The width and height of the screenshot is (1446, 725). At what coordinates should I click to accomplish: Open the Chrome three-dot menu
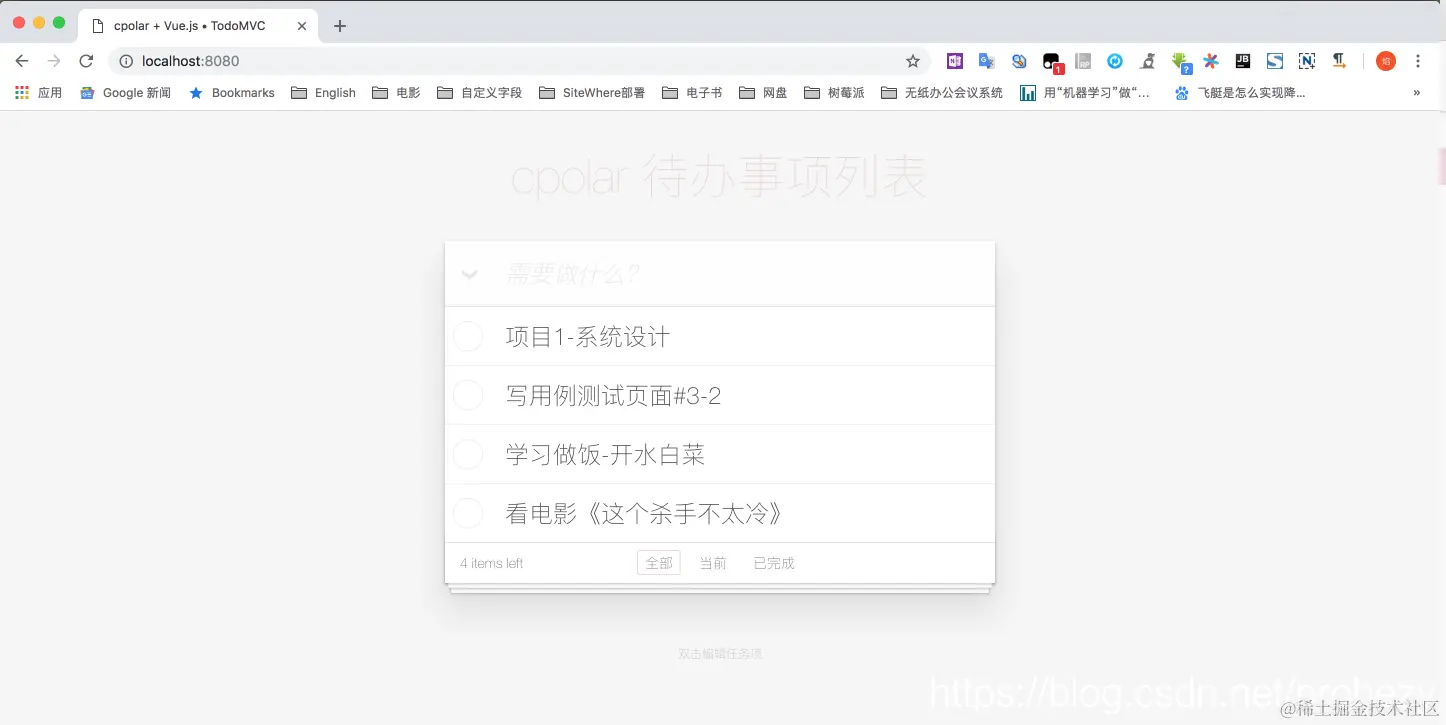point(1418,61)
